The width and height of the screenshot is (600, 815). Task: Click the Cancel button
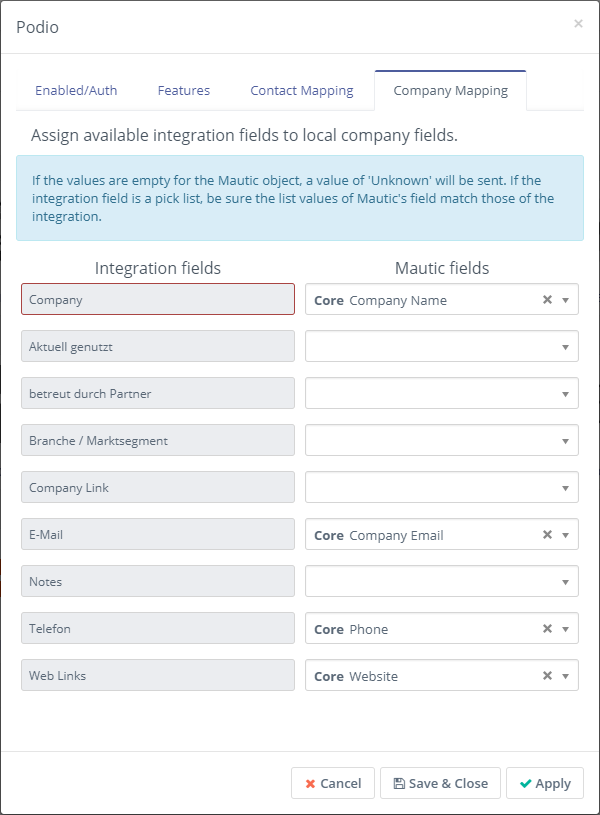pyautogui.click(x=333, y=783)
